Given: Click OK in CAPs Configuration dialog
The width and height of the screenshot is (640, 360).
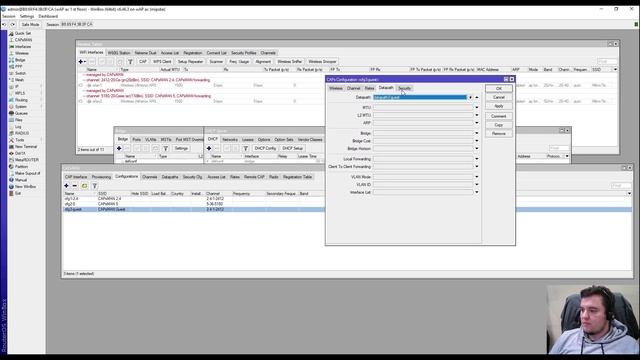Looking at the screenshot, I should 499,89.
